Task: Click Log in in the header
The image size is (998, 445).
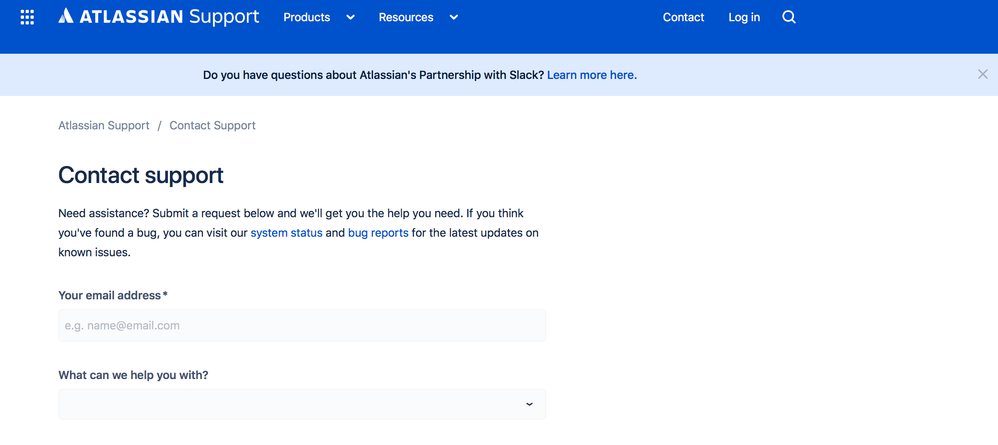Action: [x=744, y=17]
